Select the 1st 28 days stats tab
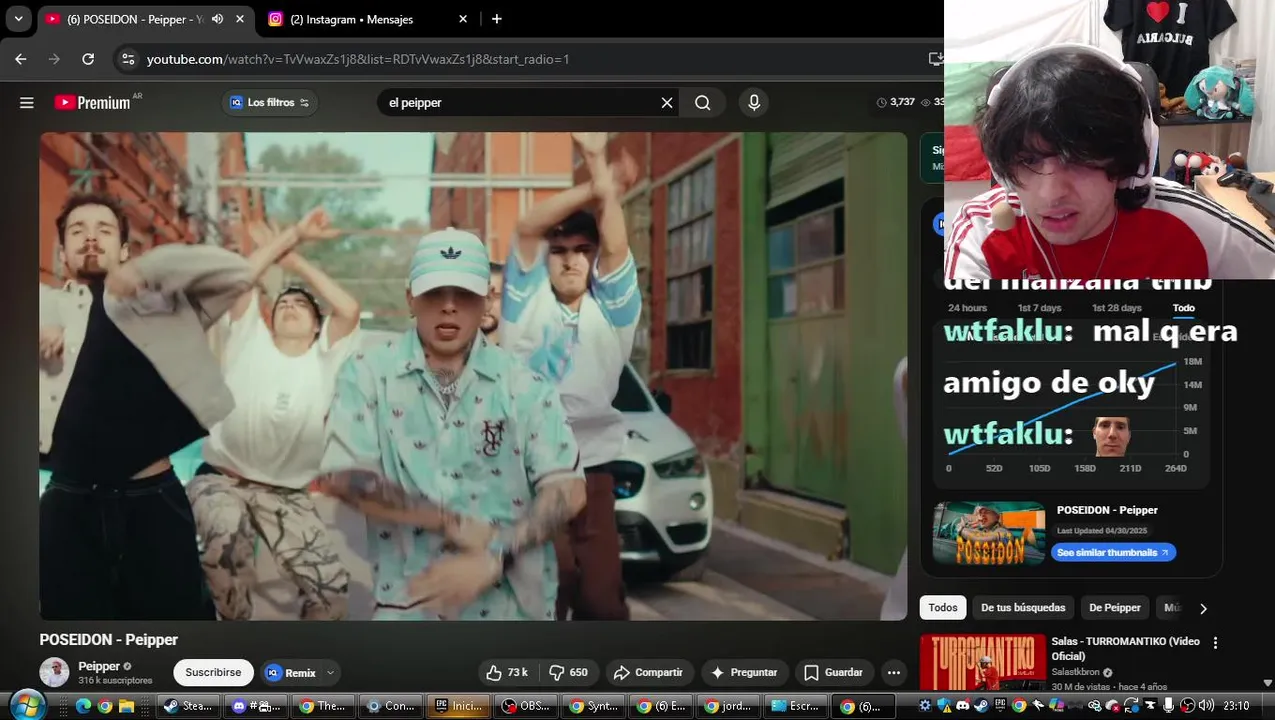The width and height of the screenshot is (1275, 720). click(x=1116, y=308)
